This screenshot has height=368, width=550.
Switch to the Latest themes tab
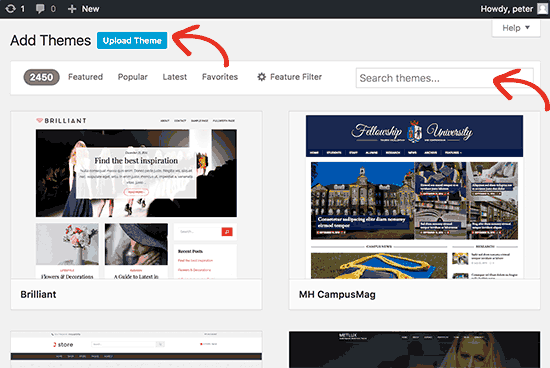pos(175,77)
